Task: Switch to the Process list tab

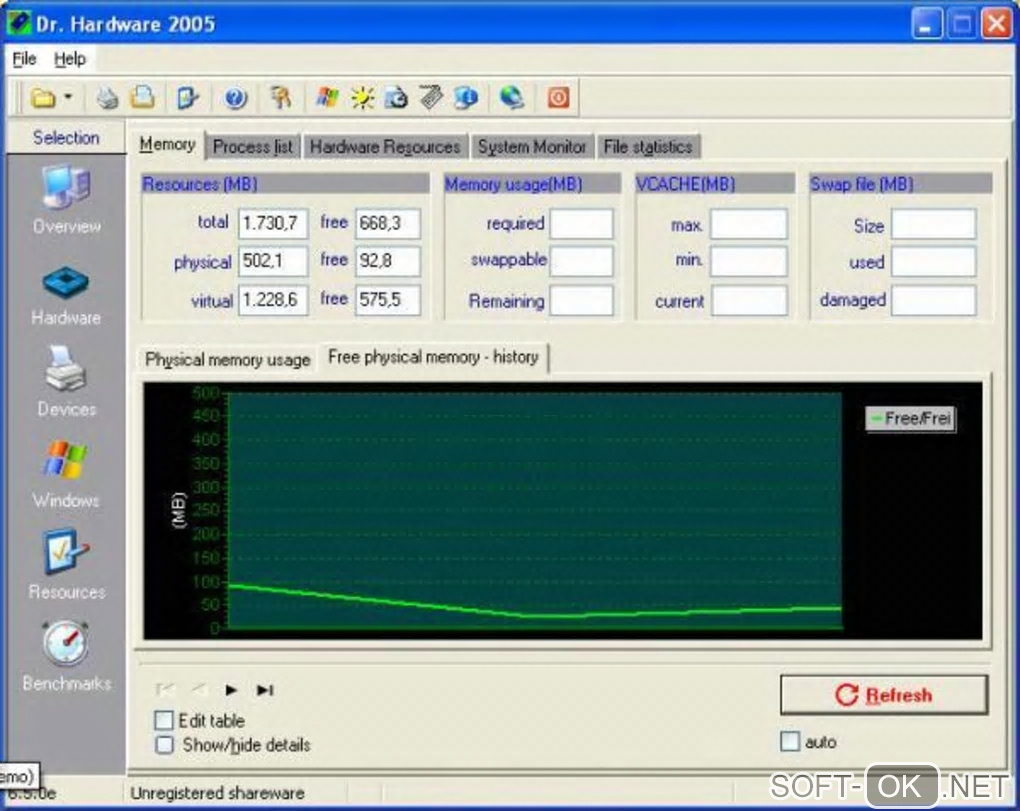Action: 252,147
